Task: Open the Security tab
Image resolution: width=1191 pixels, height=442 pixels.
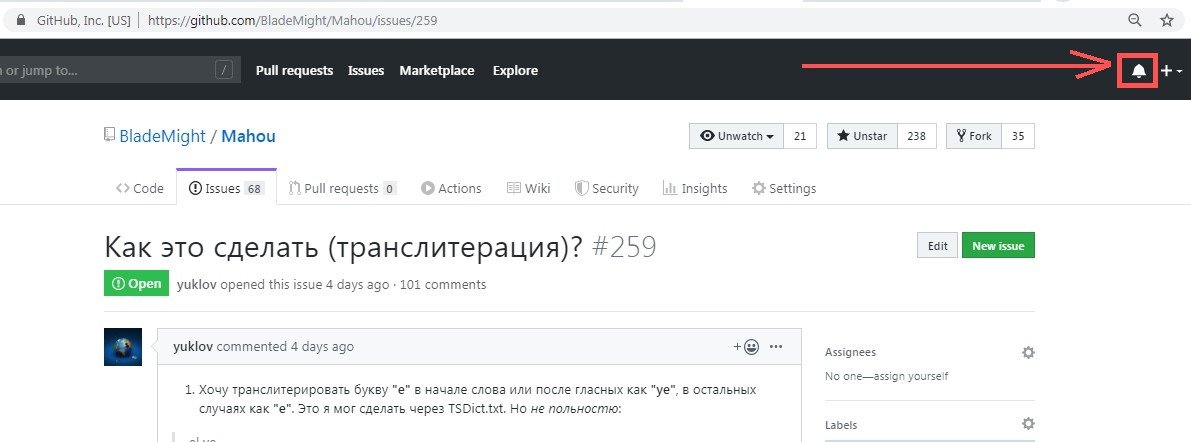Action: (x=607, y=188)
